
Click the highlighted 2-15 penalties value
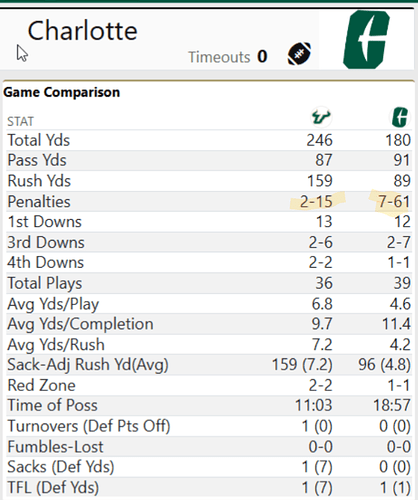pyautogui.click(x=316, y=202)
